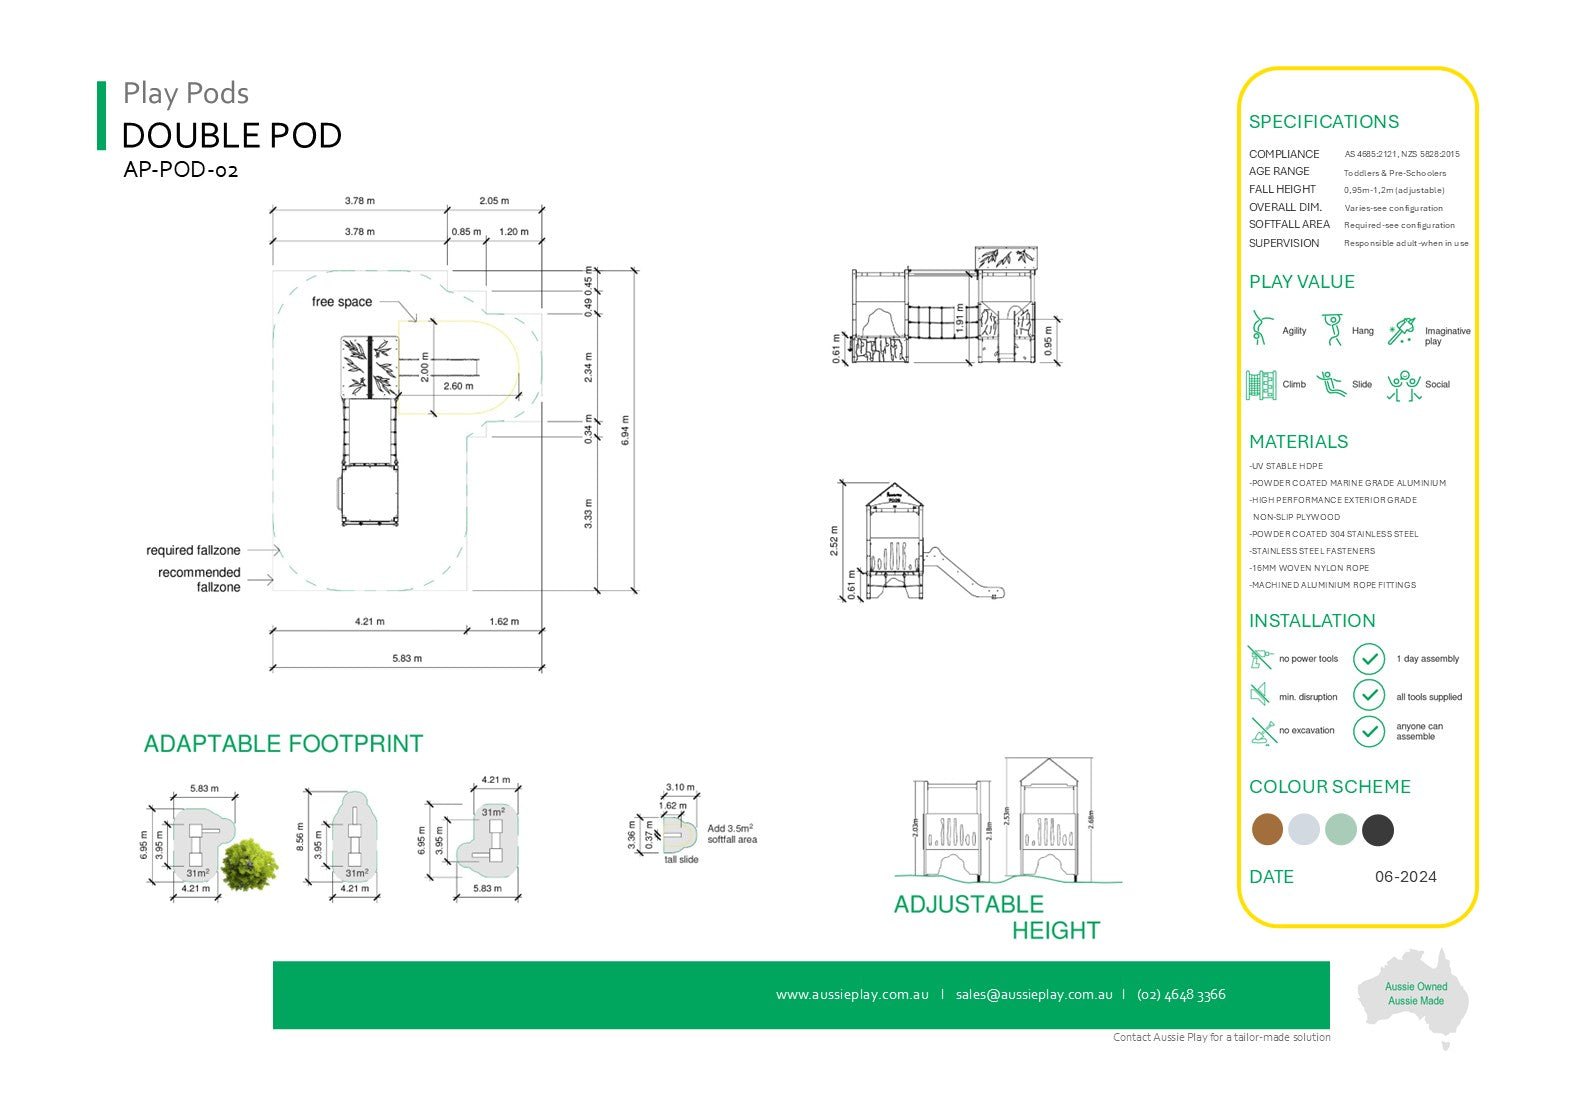This screenshot has width=1587, height=1096.
Task: Click the no power tools icon
Action: pyautogui.click(x=1260, y=658)
